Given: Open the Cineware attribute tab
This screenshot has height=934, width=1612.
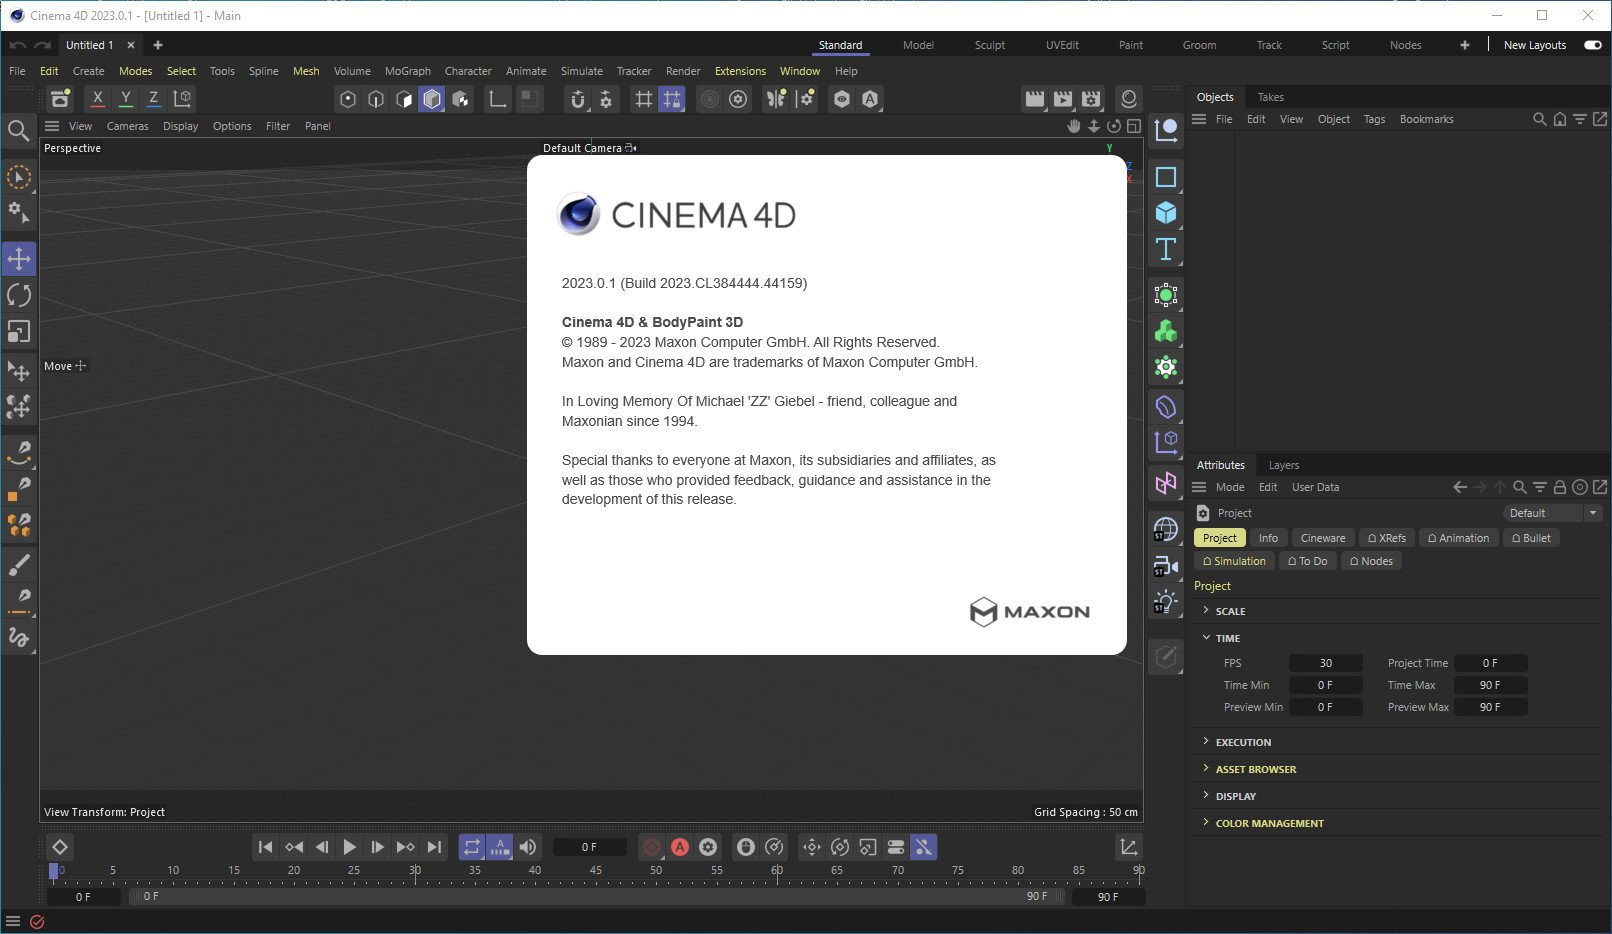Looking at the screenshot, I should (x=1322, y=538).
